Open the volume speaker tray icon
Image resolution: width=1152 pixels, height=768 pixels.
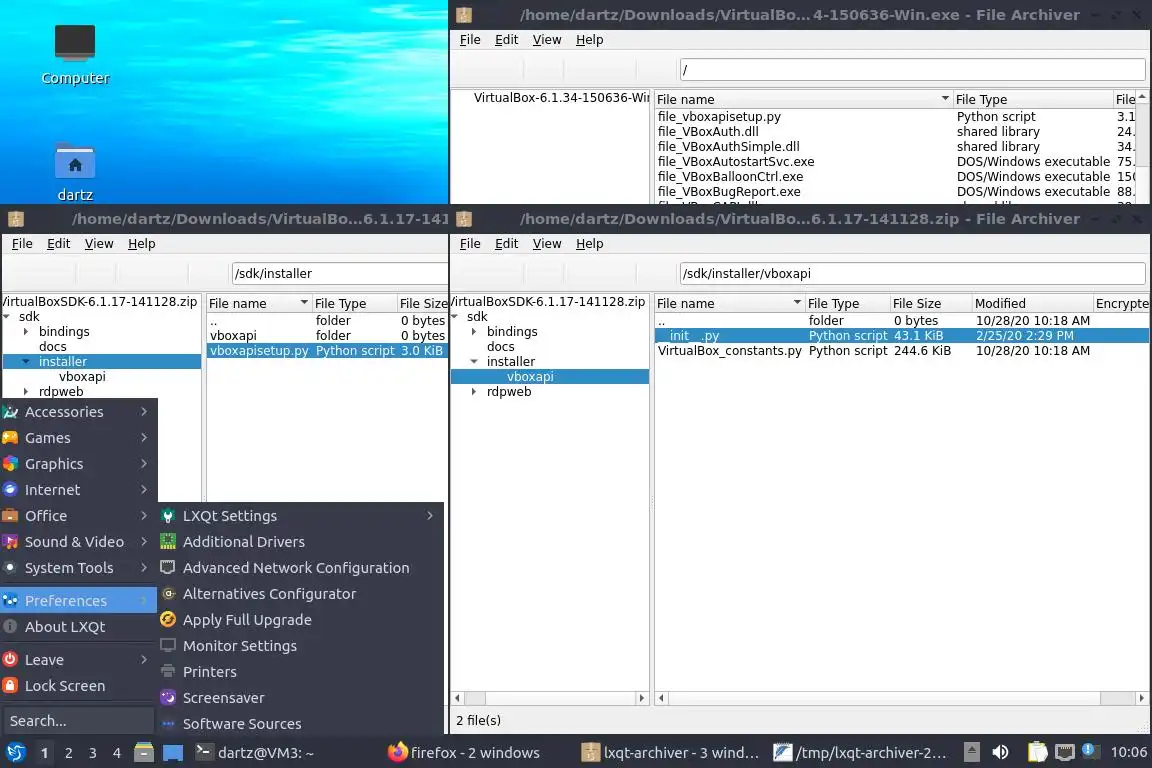tap(1001, 752)
